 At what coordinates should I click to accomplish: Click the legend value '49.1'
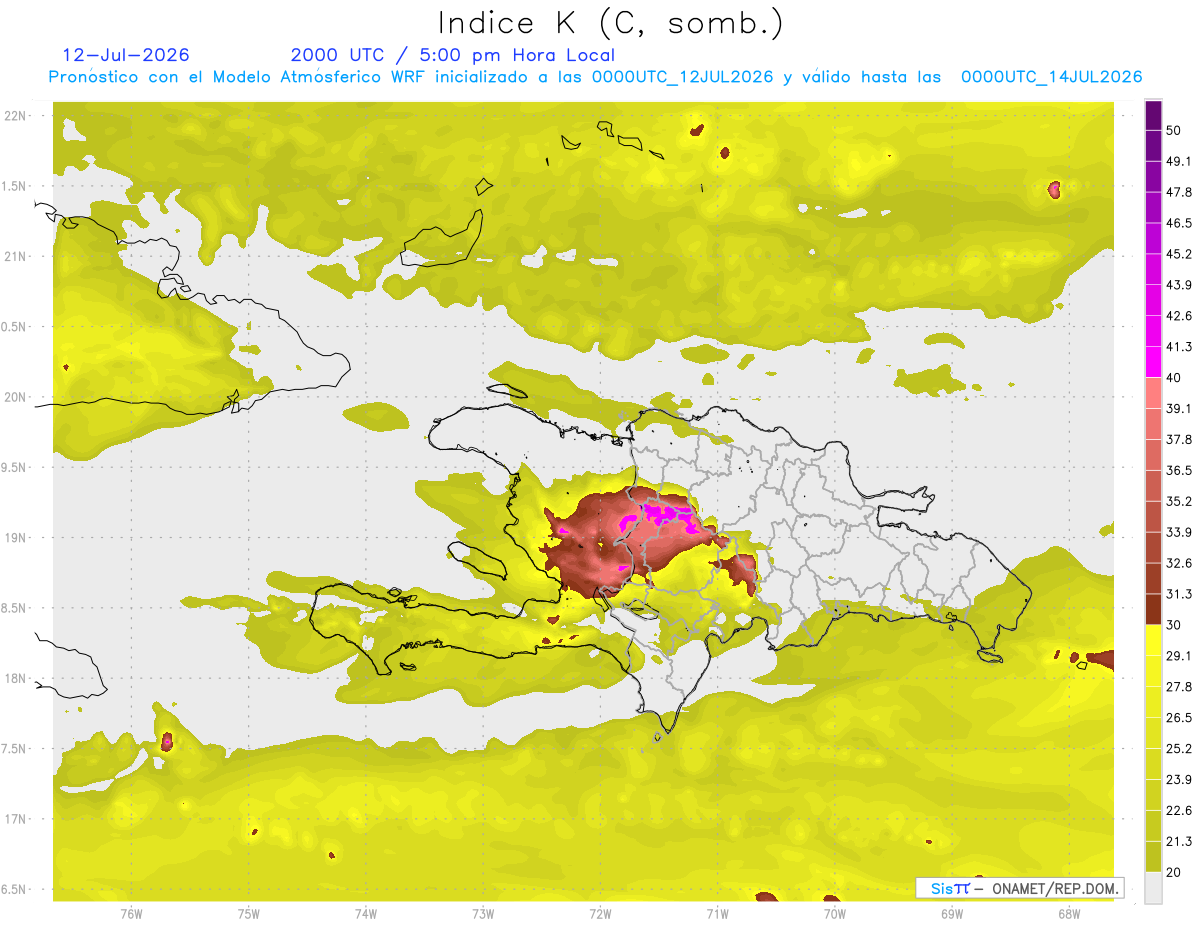click(x=1179, y=161)
